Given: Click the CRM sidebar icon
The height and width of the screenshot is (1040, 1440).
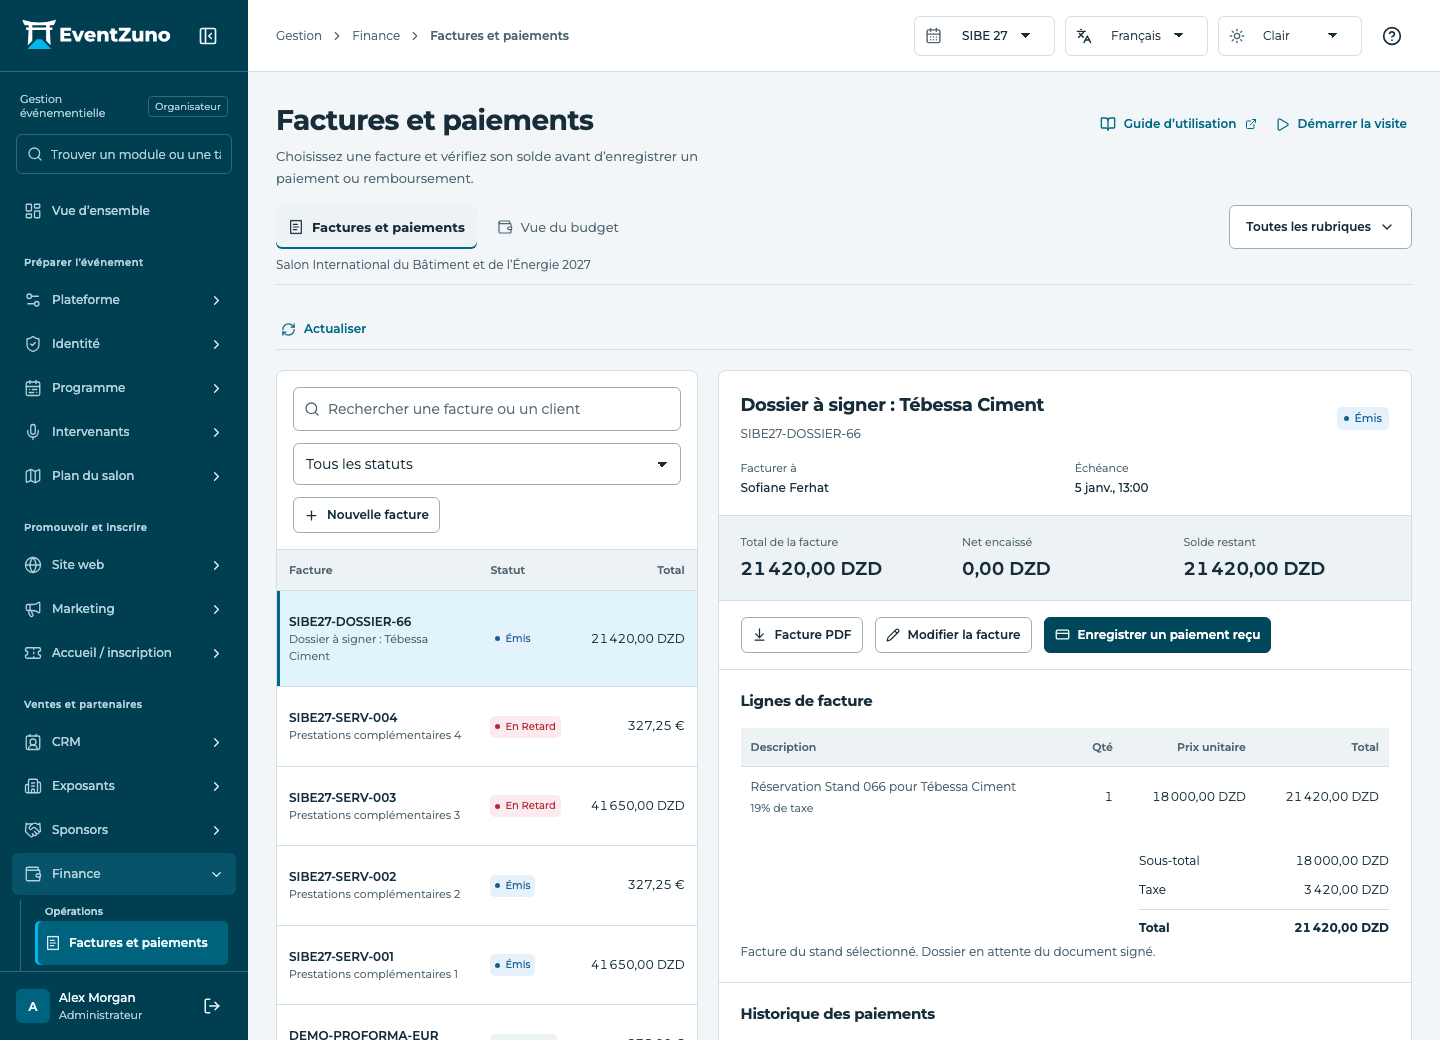Looking at the screenshot, I should pyautogui.click(x=33, y=742).
